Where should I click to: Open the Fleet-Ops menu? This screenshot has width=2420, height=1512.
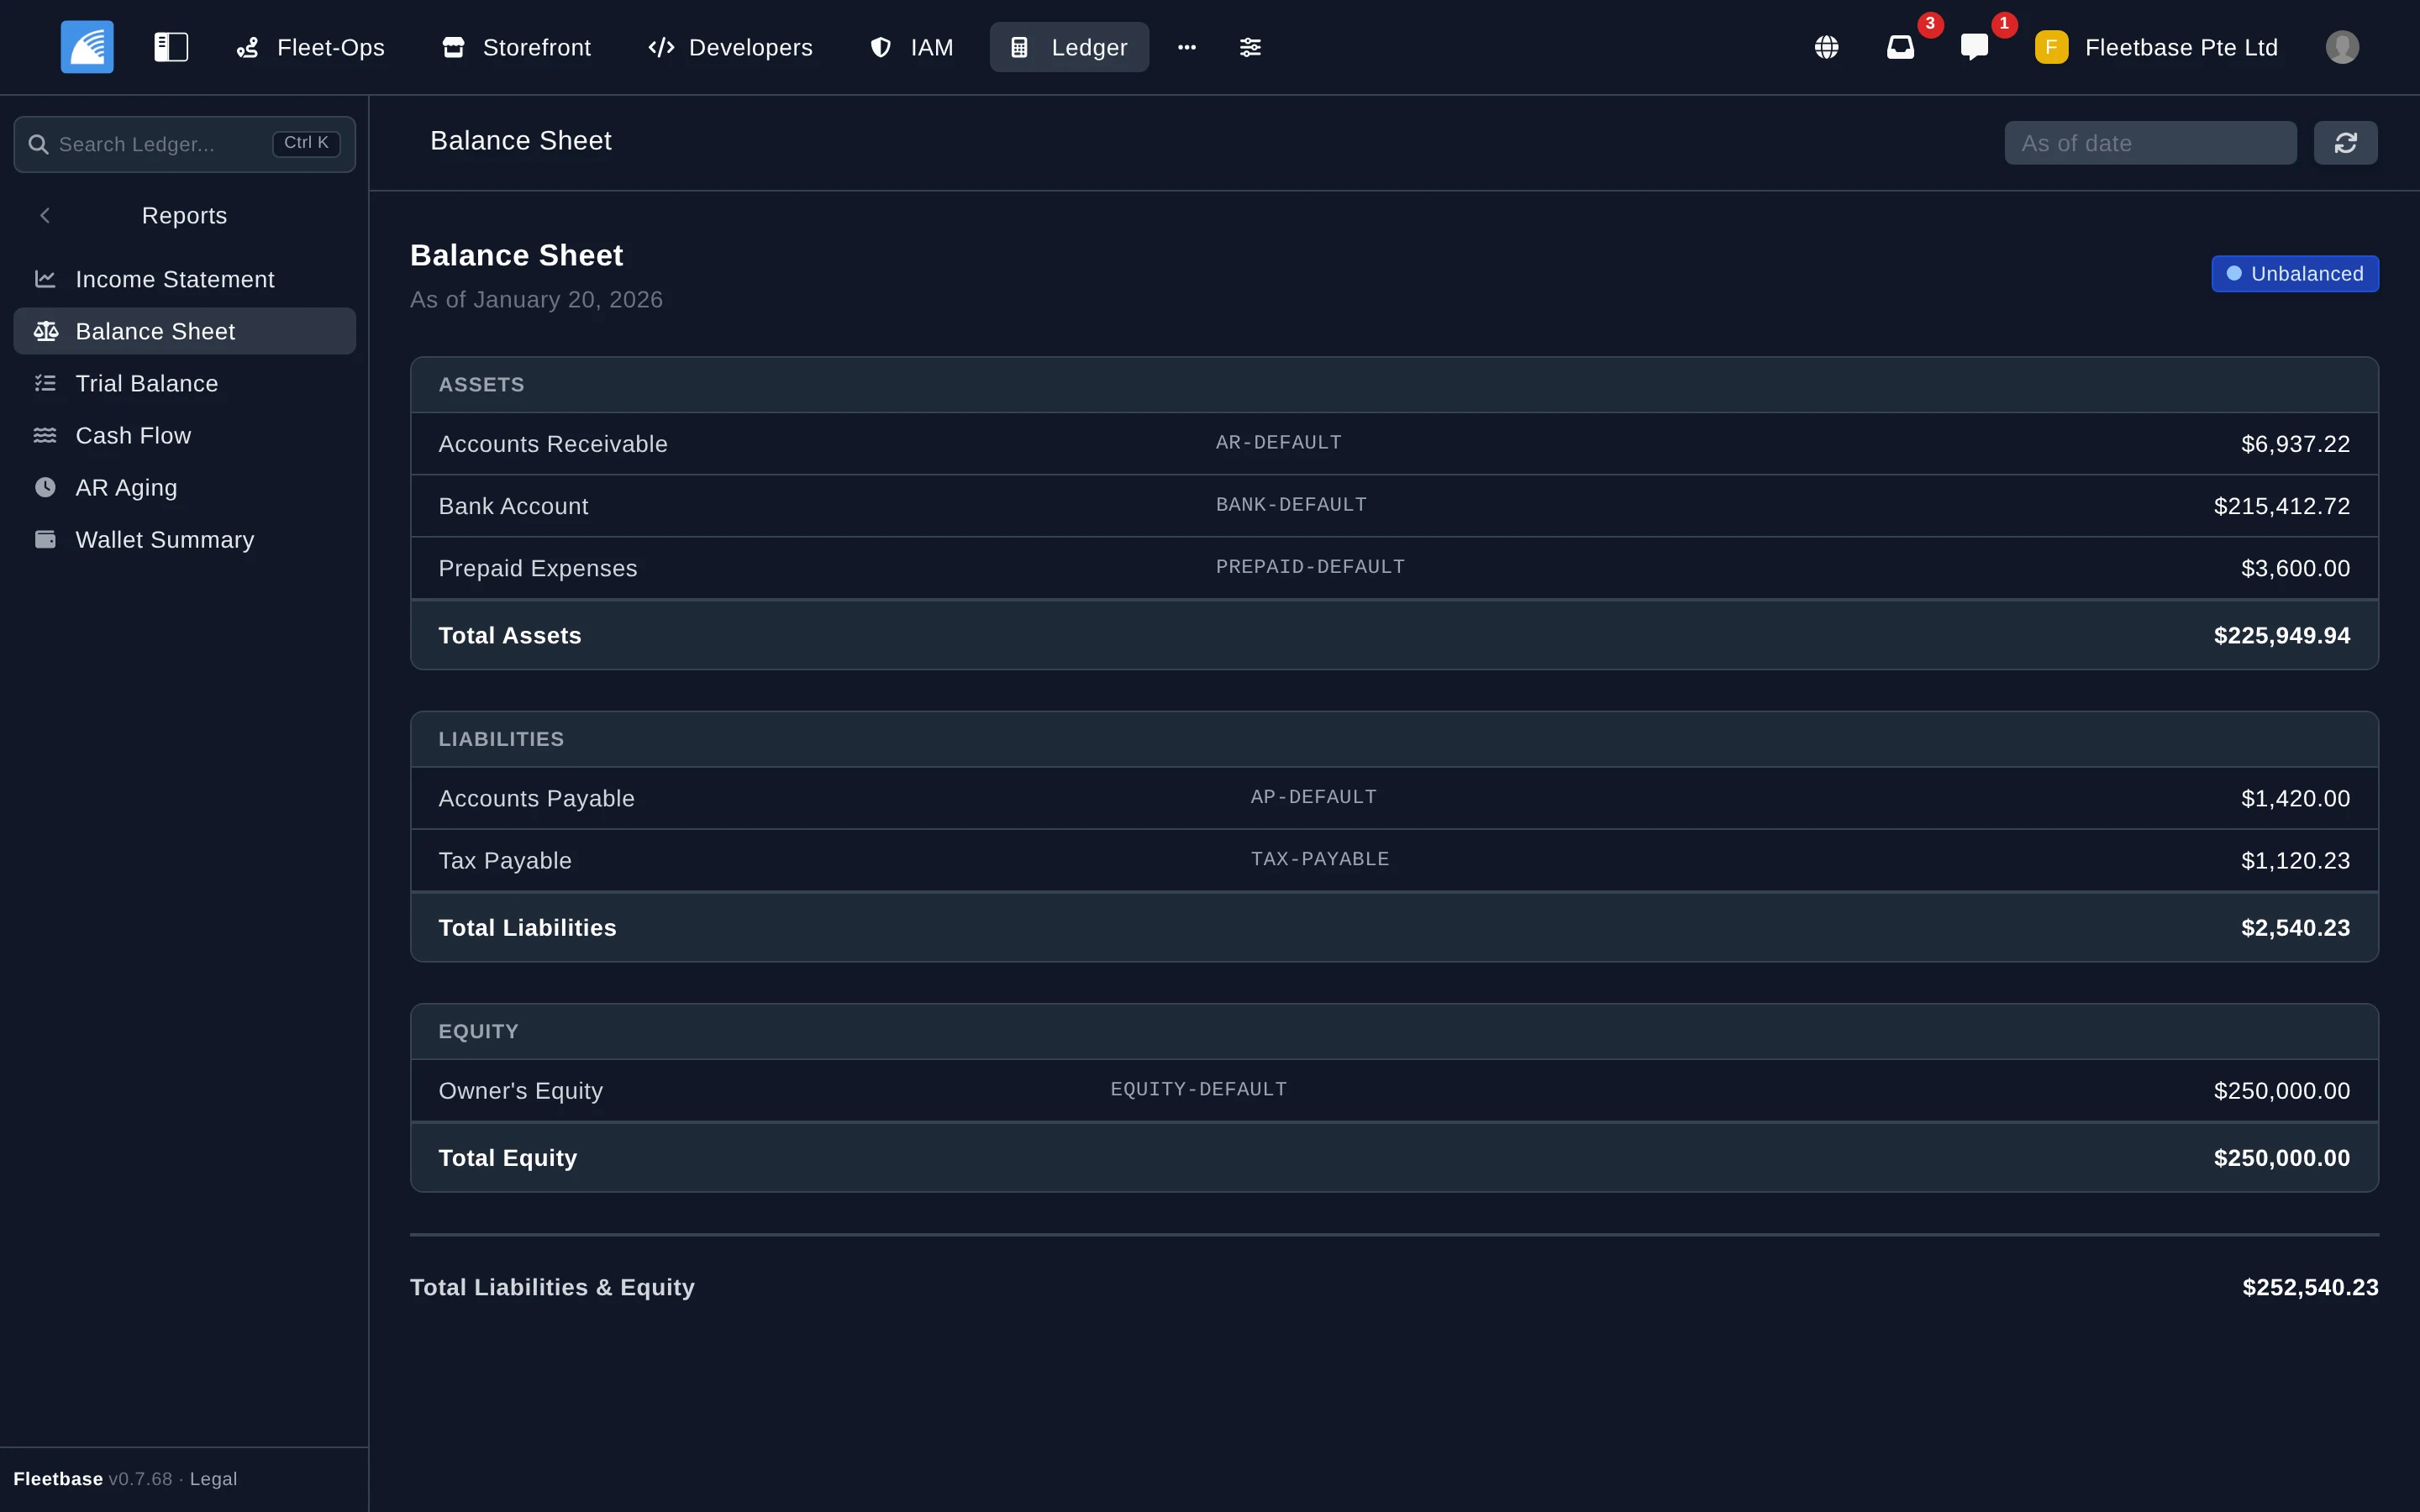point(311,47)
